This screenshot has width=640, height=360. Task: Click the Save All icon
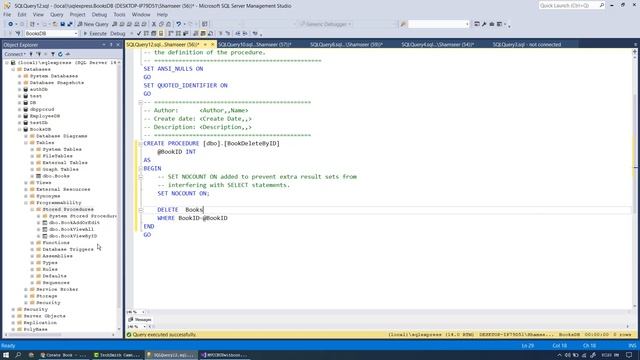[x=70, y=24]
